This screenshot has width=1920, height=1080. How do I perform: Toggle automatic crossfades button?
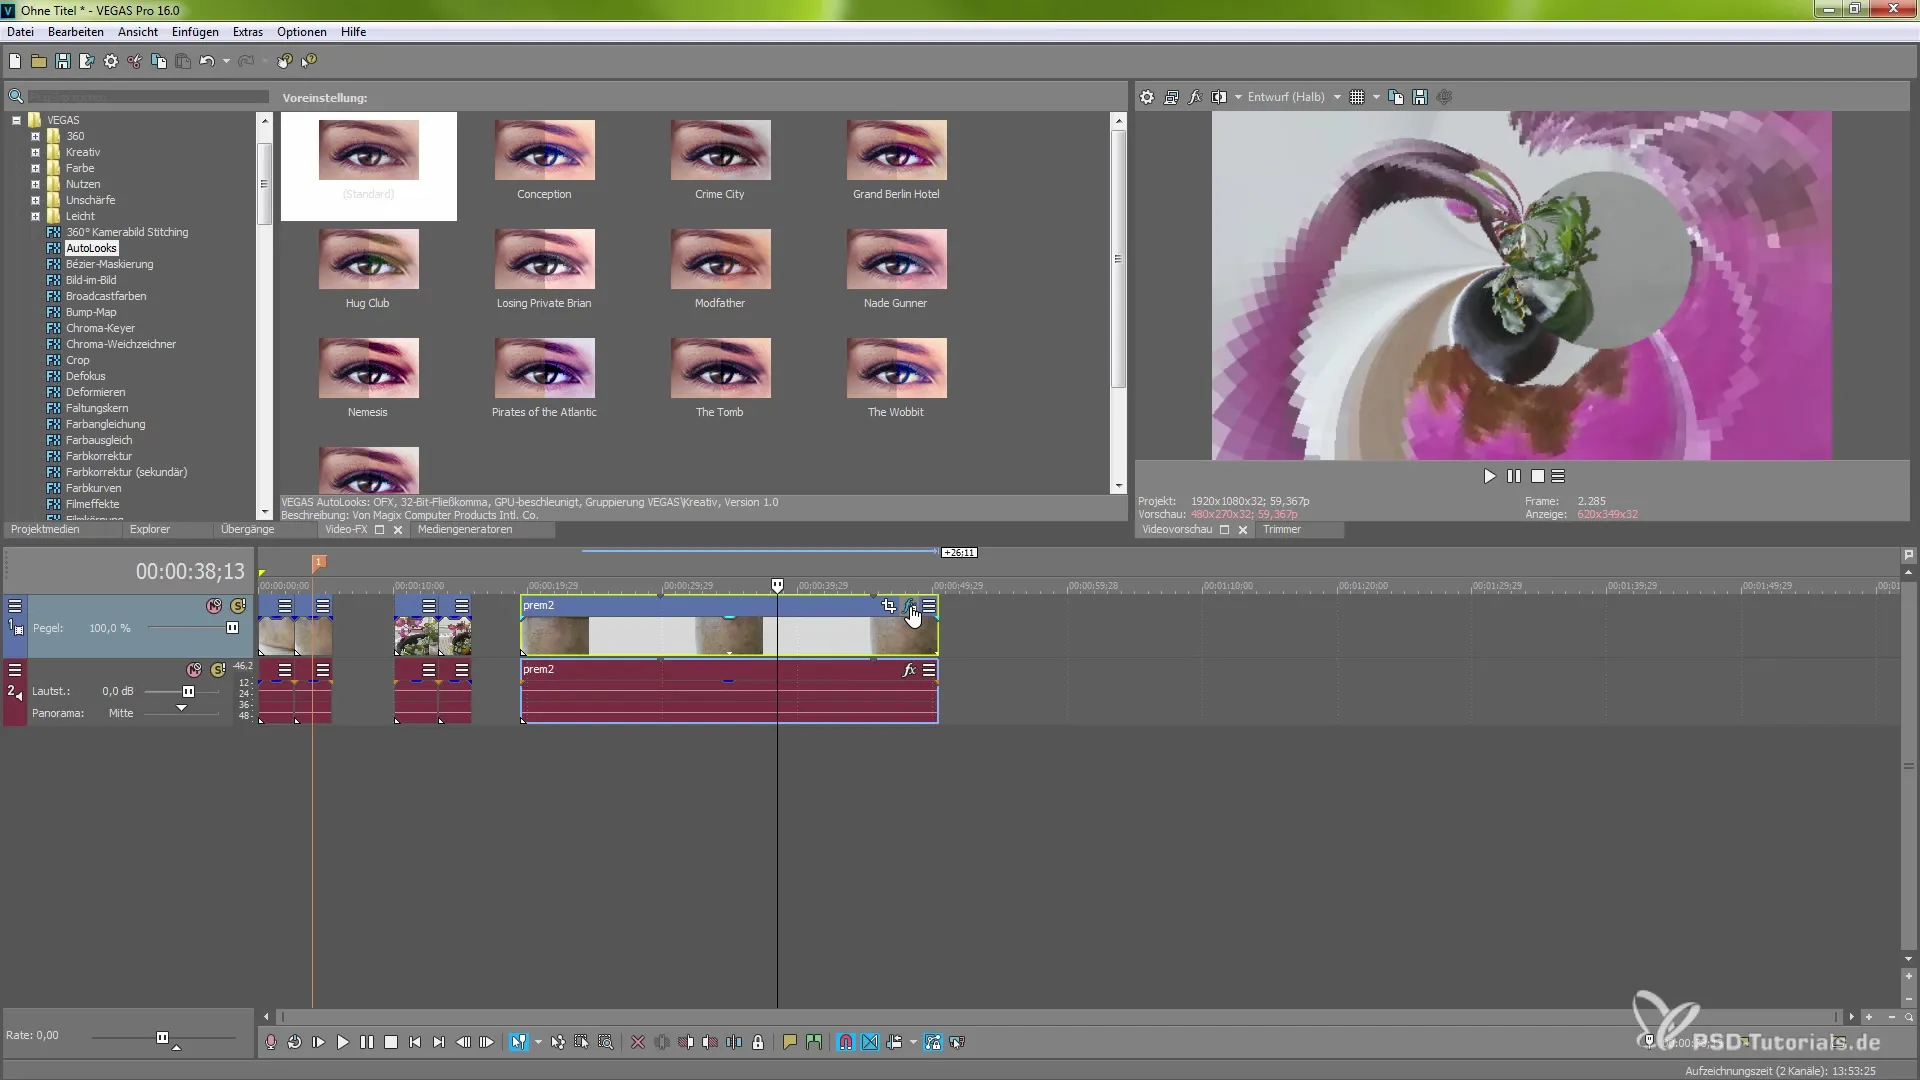click(870, 1042)
